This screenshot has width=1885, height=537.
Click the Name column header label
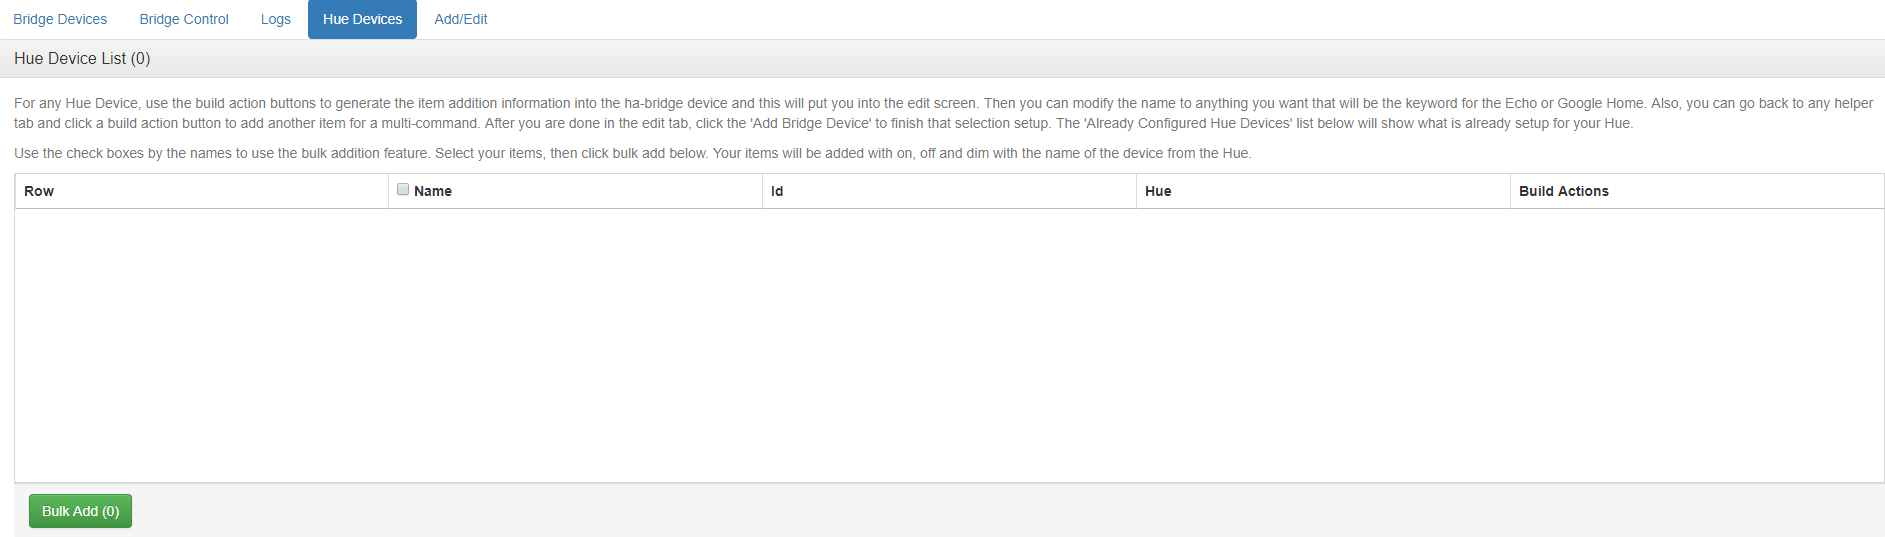click(433, 191)
